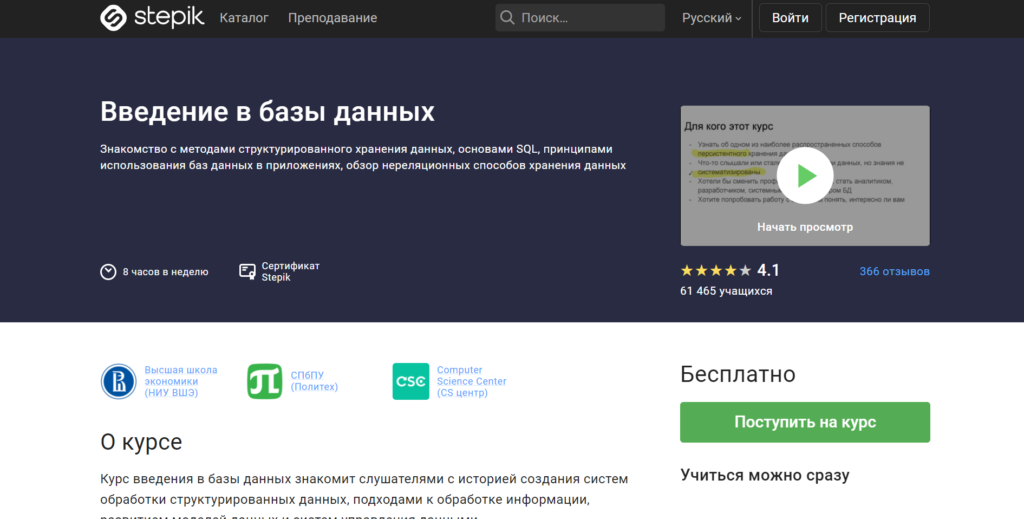Click the search magnifier icon

click(x=508, y=18)
